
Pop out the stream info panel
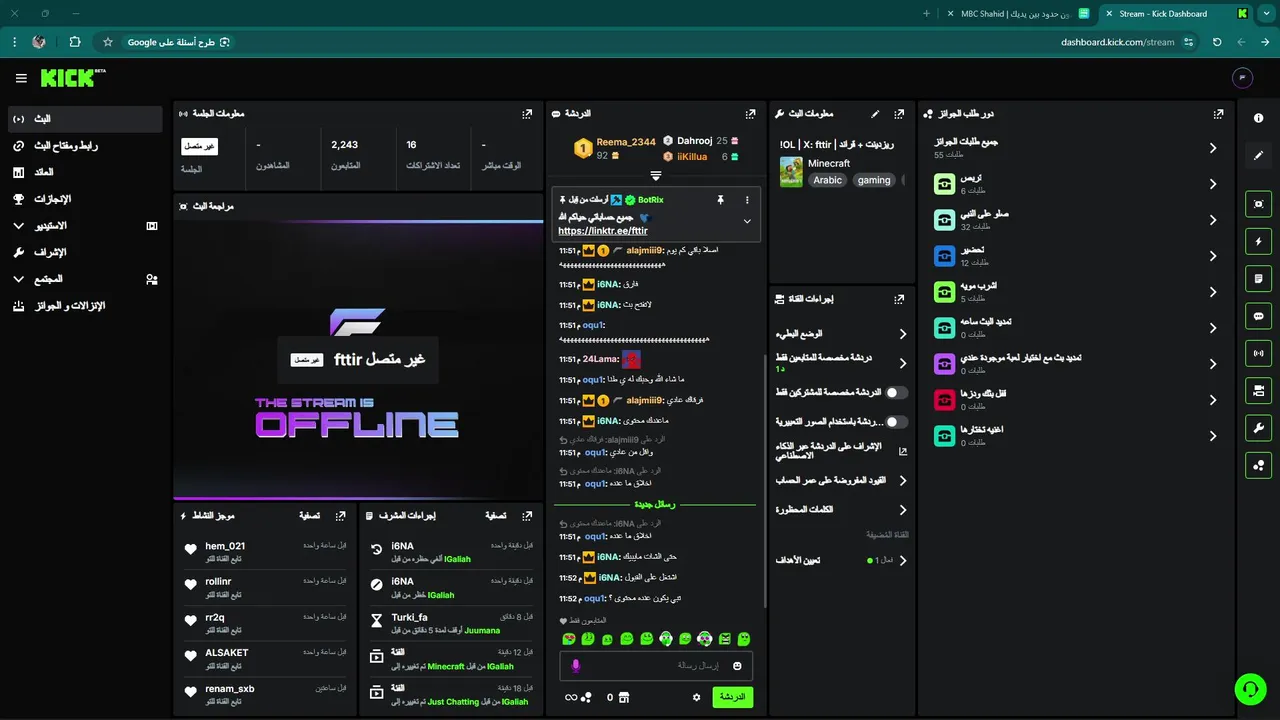point(899,114)
